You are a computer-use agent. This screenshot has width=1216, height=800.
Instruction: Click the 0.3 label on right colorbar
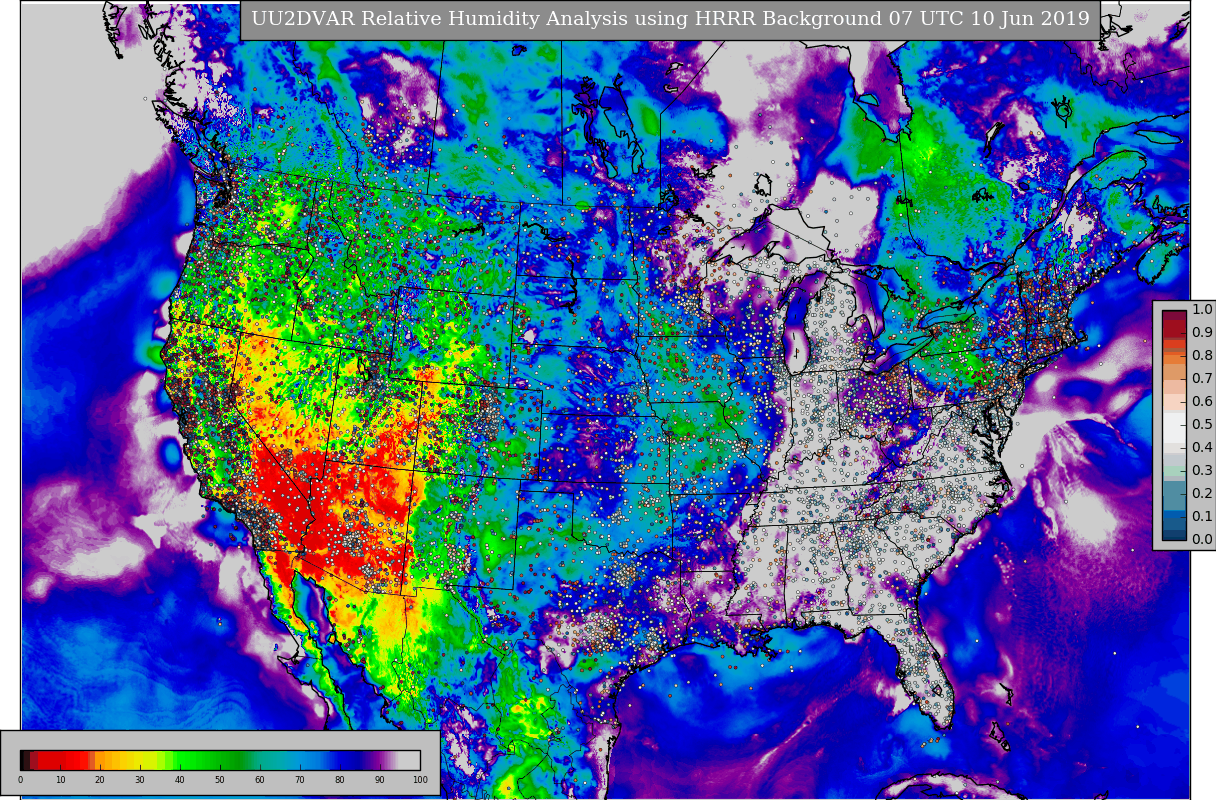tap(1202, 470)
